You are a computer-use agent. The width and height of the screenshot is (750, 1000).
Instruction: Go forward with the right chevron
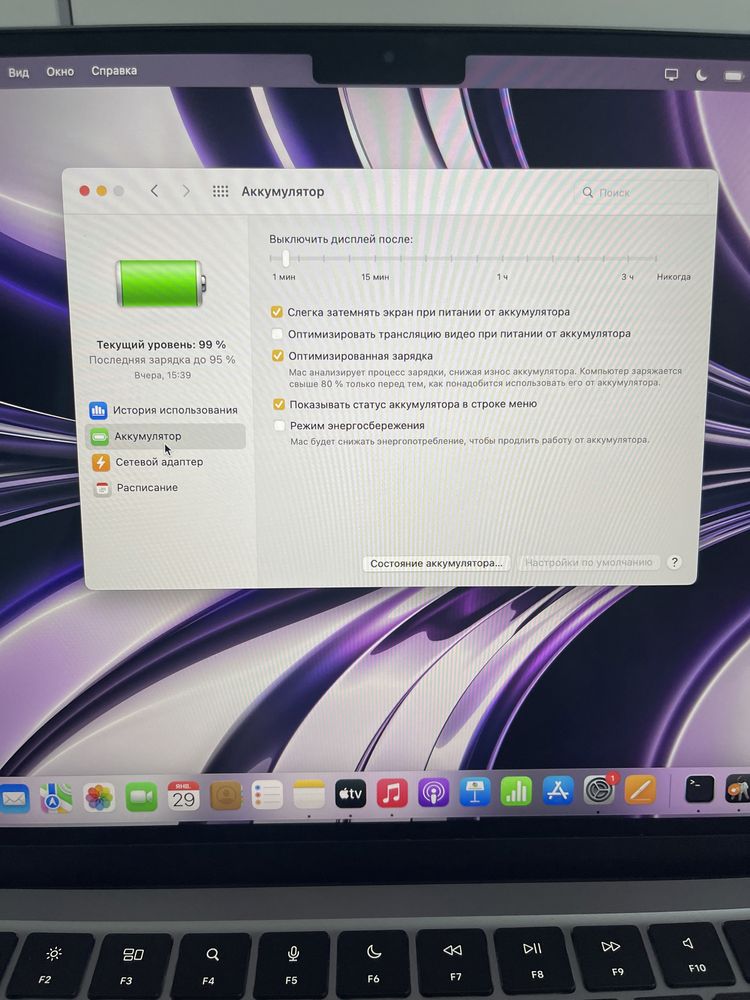186,191
